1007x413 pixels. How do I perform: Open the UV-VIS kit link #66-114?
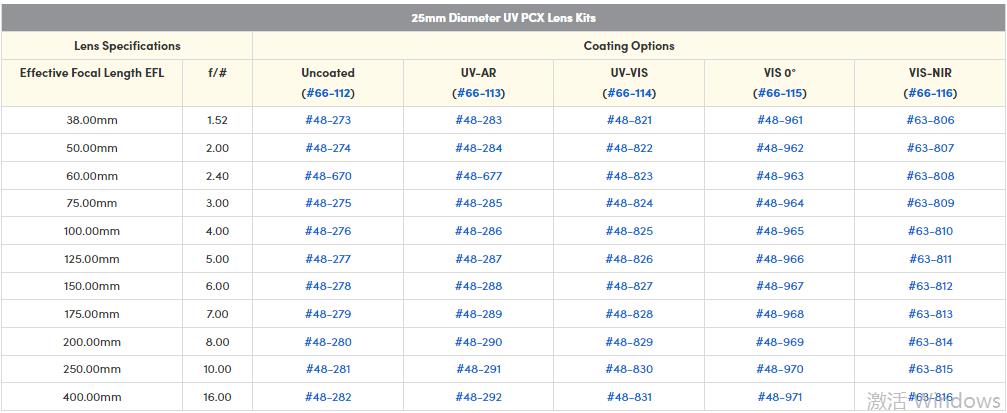click(629, 93)
